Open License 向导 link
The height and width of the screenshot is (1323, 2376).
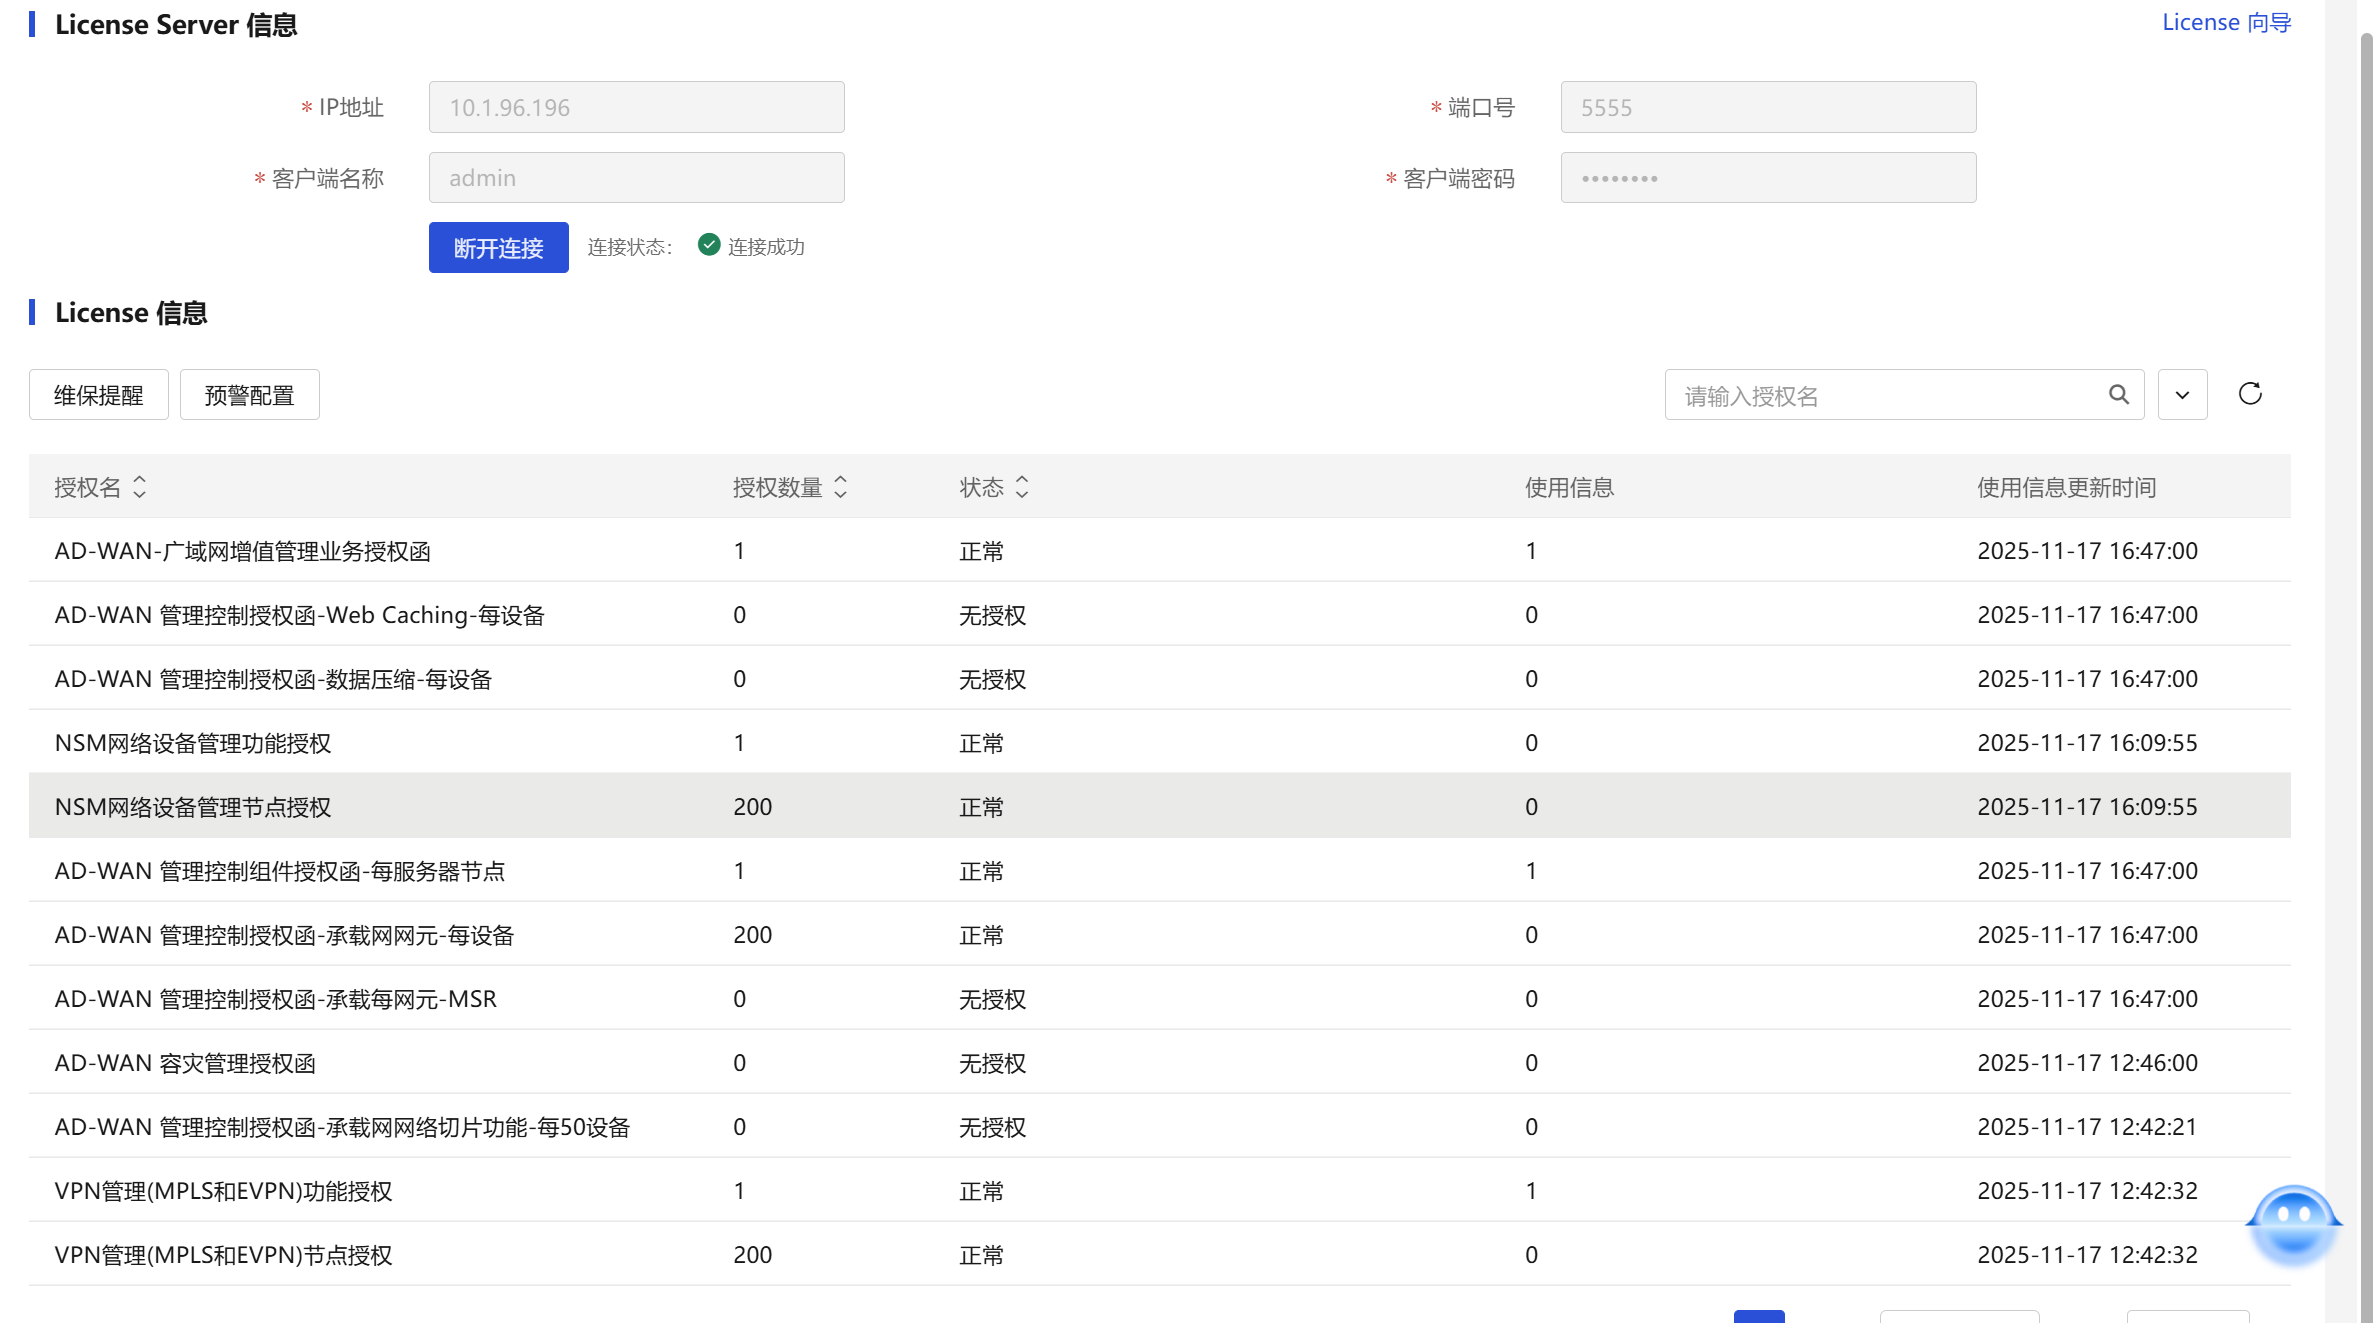click(x=2226, y=22)
